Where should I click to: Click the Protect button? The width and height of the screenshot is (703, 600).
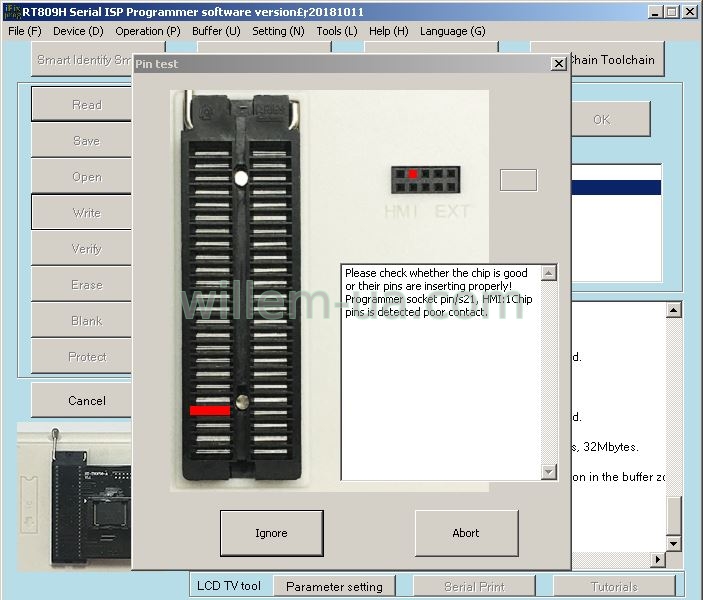[x=82, y=357]
